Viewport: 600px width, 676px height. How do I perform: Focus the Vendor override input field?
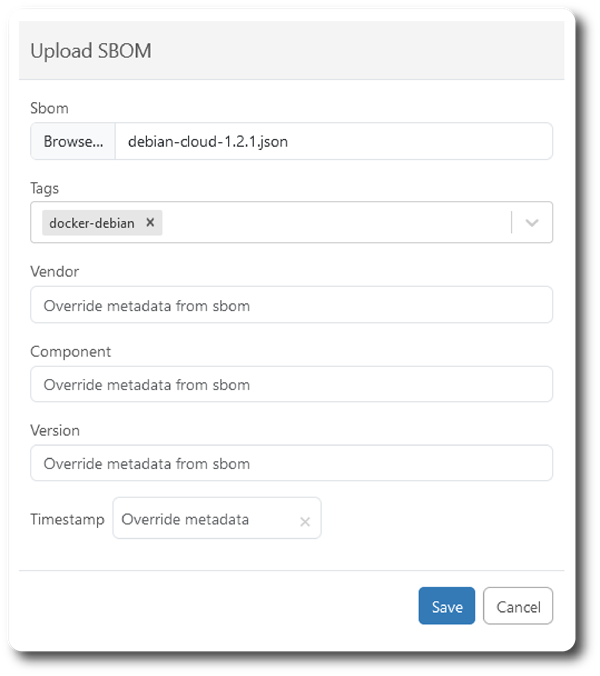pos(291,305)
